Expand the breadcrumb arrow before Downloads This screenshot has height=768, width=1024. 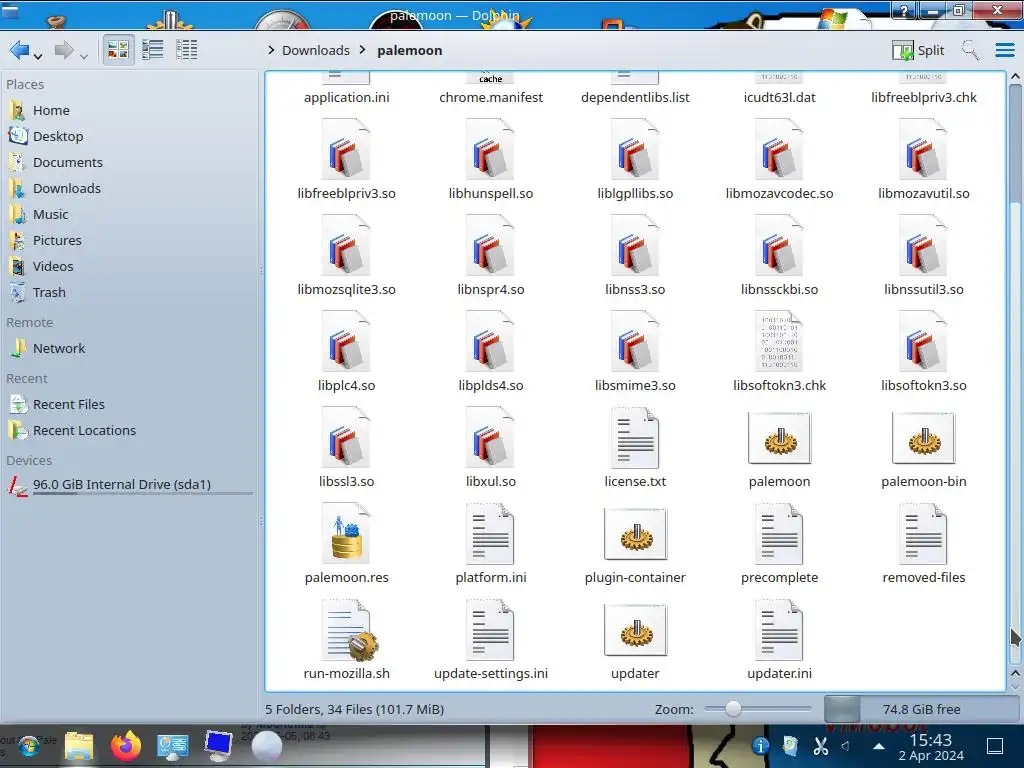point(271,50)
